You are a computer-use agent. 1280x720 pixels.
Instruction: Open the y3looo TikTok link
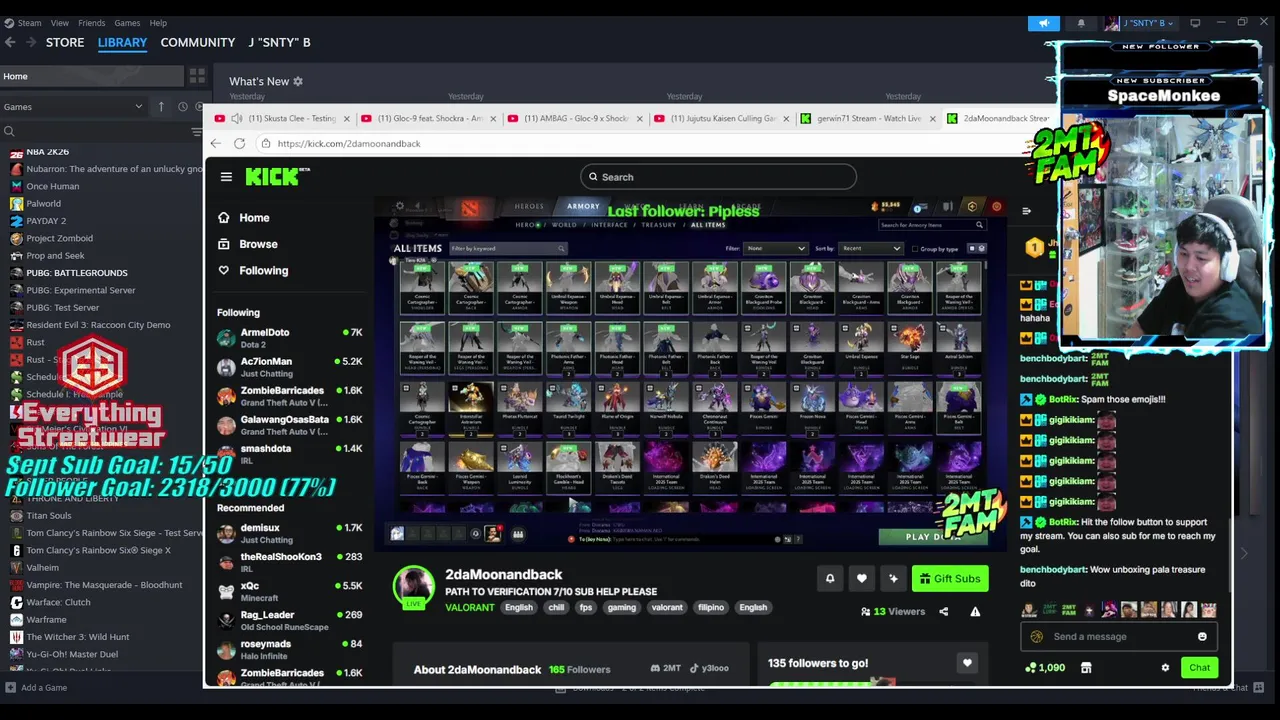709,668
